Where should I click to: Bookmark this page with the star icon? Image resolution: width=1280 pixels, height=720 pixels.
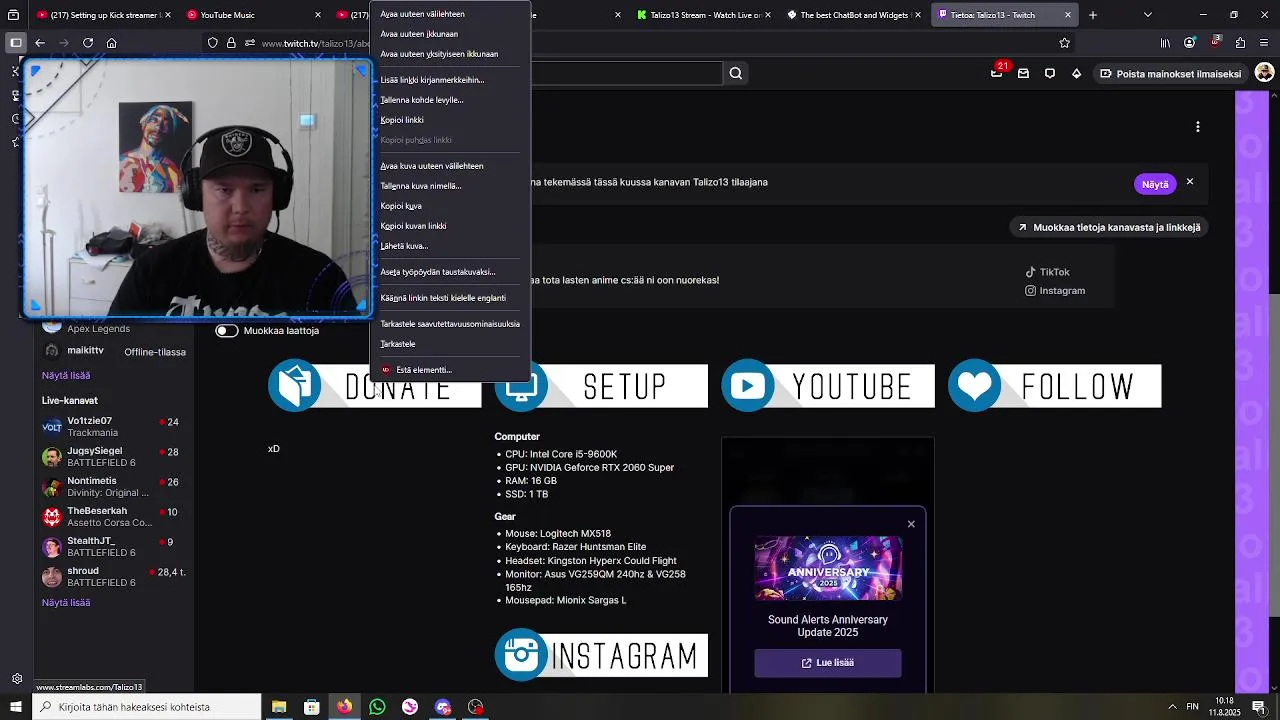click(x=1064, y=43)
